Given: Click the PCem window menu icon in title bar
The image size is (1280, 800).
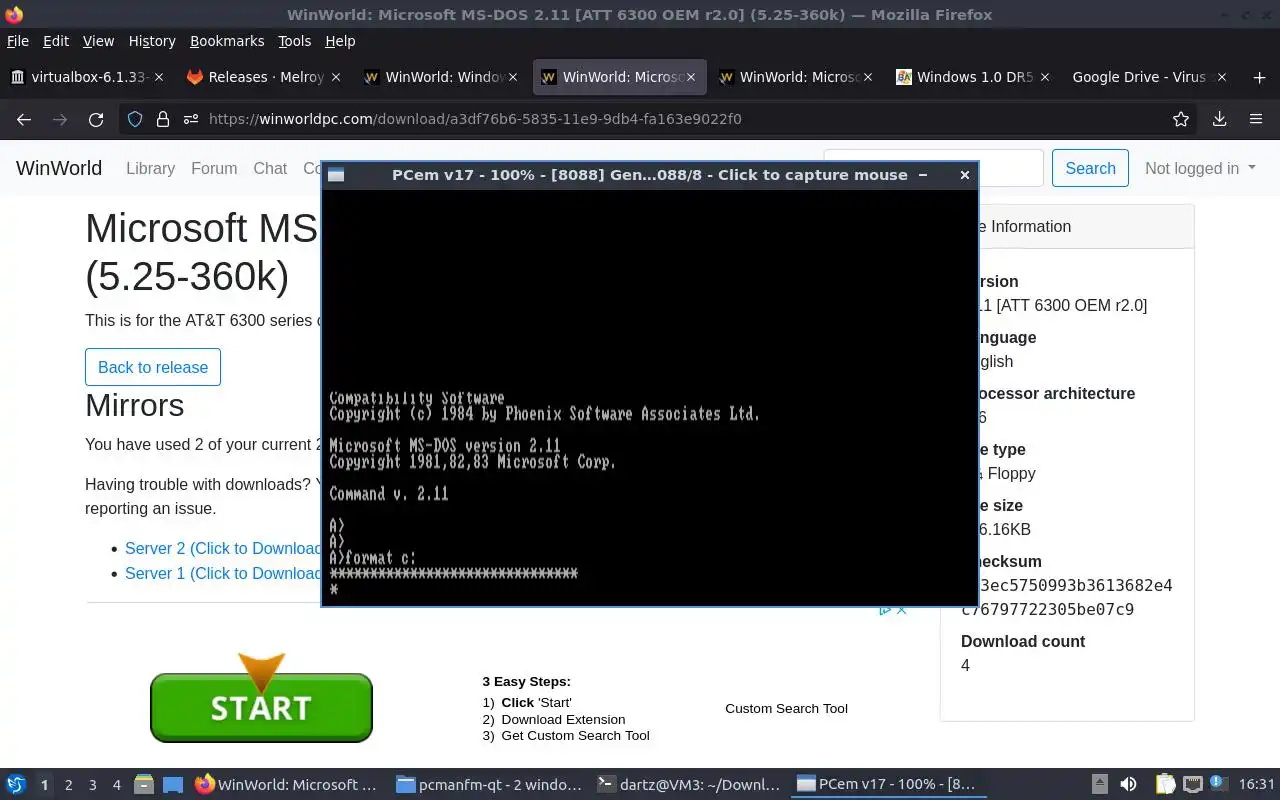Looking at the screenshot, I should click(x=336, y=175).
